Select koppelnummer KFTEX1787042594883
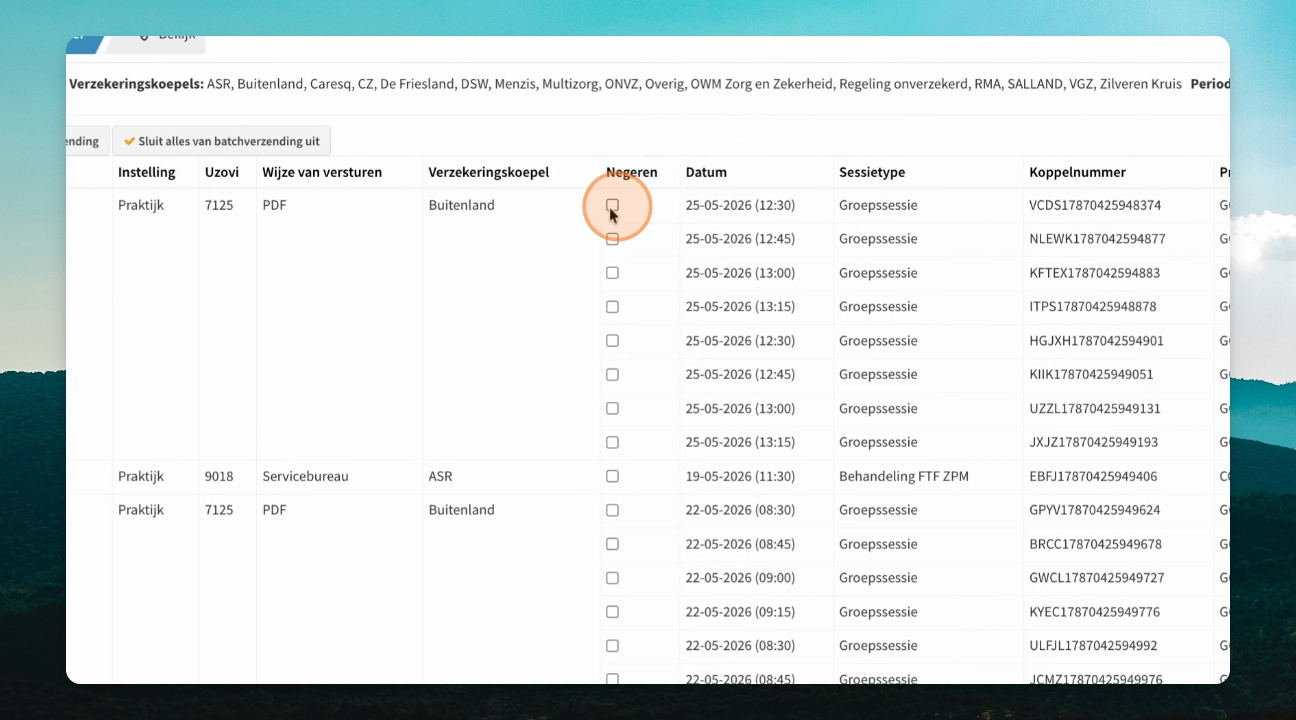Viewport: 1296px width, 720px height. click(1095, 273)
